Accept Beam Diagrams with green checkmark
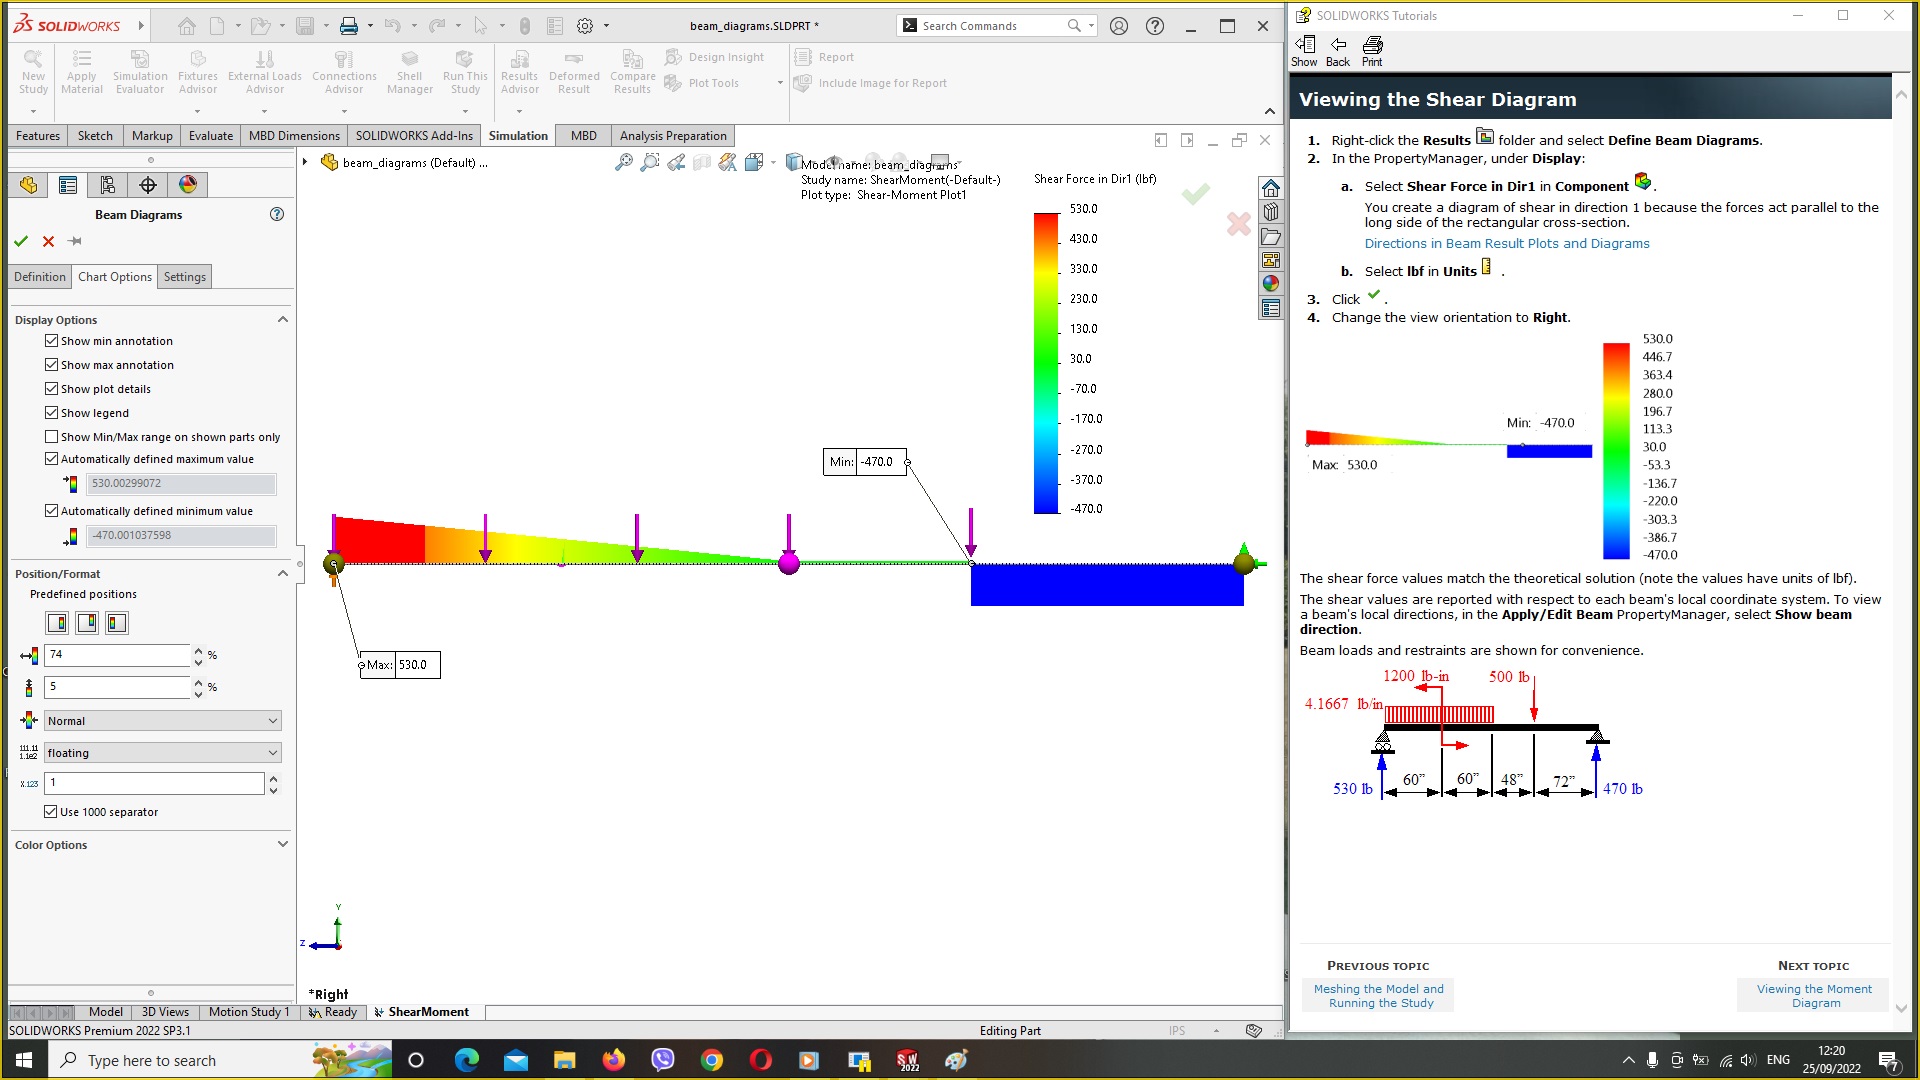 coord(21,241)
